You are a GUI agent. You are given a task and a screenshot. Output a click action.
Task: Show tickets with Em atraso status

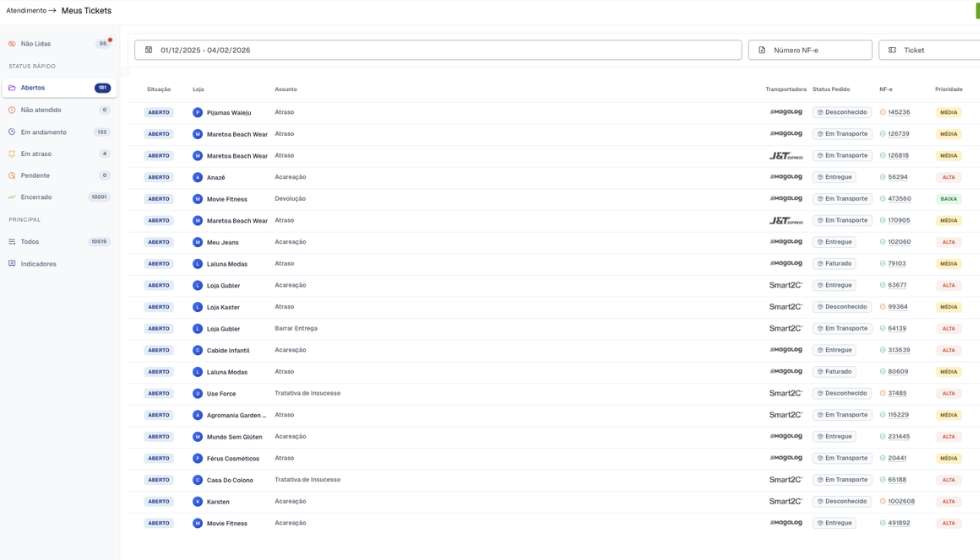pos(36,154)
